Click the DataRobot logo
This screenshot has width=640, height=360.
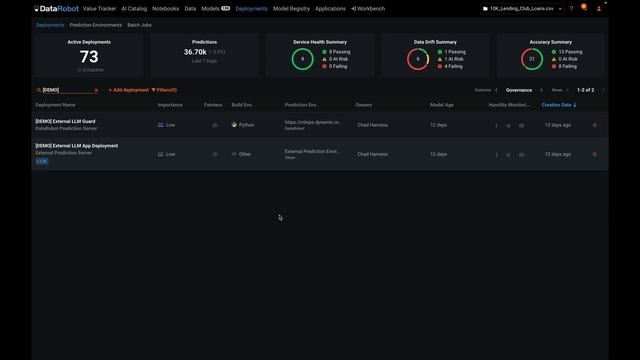click(x=56, y=9)
